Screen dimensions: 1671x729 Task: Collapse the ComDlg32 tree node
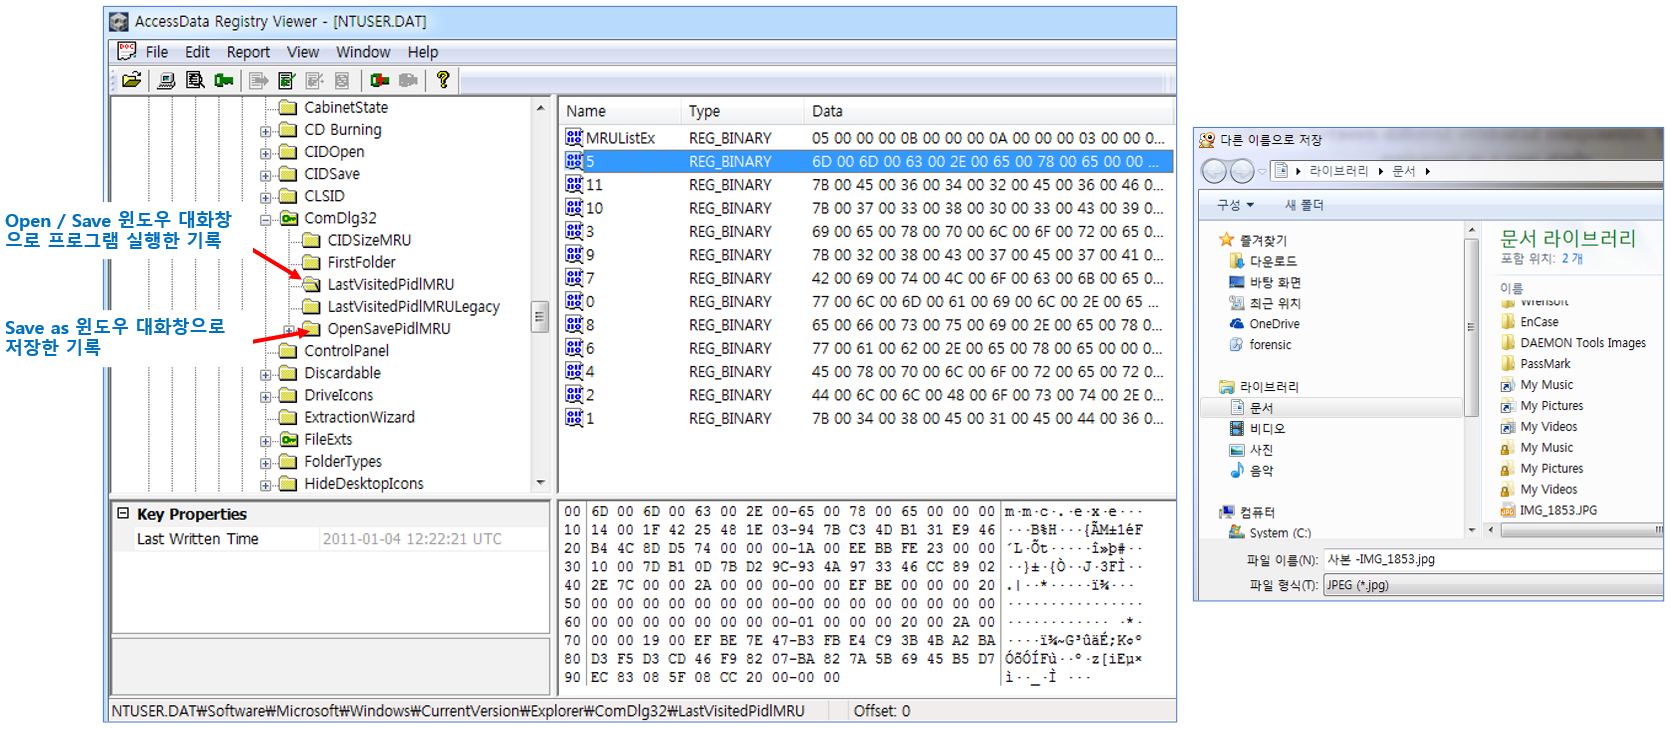(266, 219)
